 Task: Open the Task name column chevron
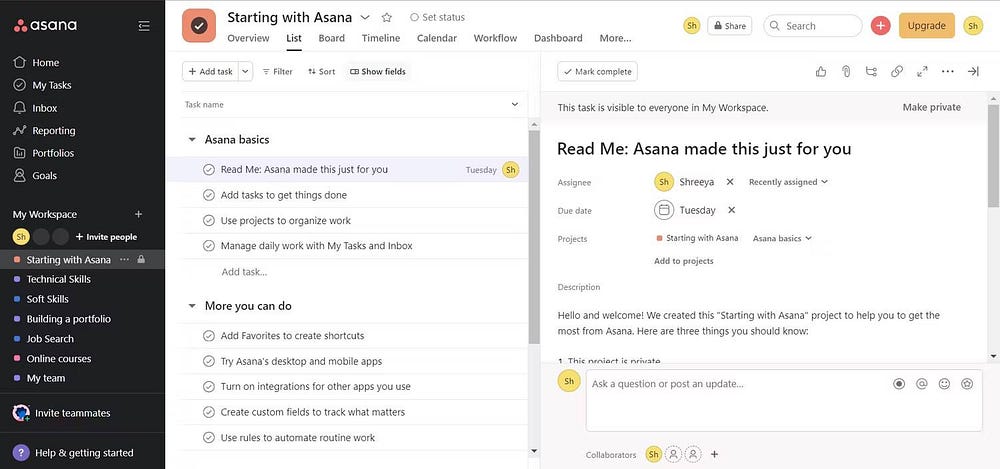(515, 105)
